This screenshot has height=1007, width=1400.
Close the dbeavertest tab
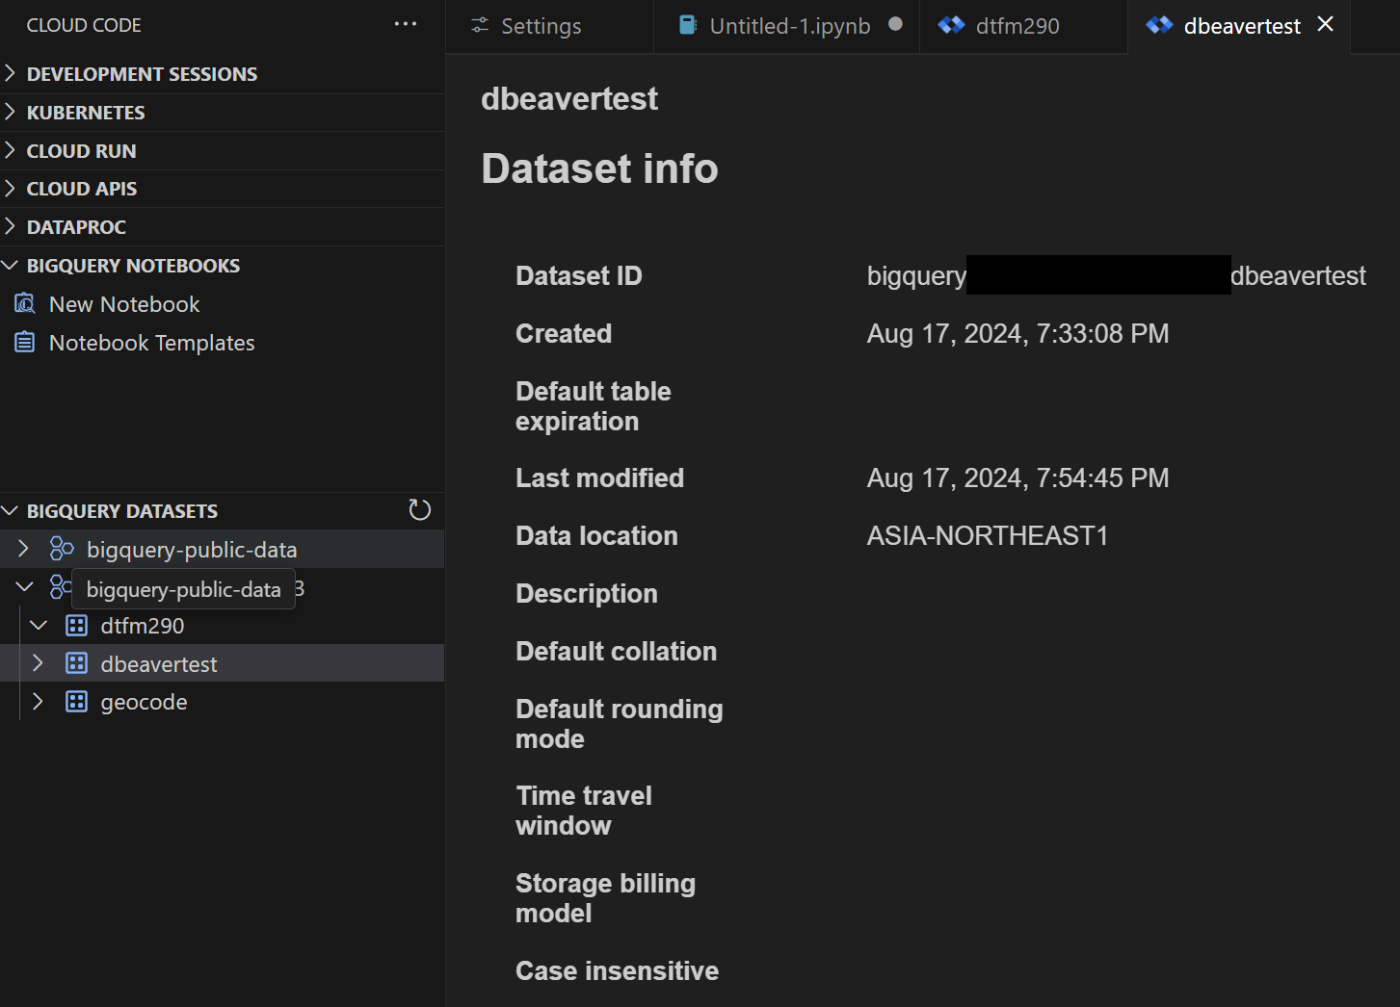[1325, 24]
